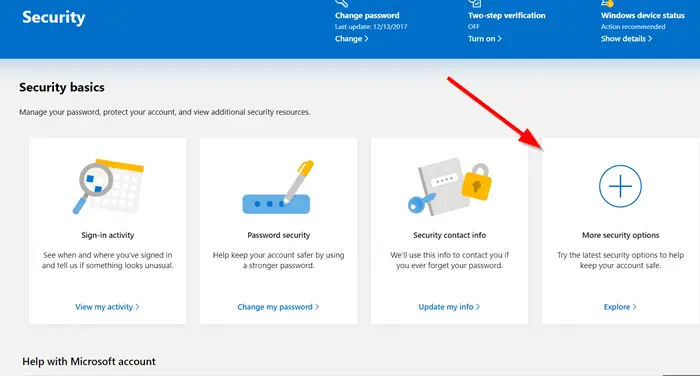Click 'Try the latest security options' description
This screenshot has width=700, height=376.
click(621, 260)
